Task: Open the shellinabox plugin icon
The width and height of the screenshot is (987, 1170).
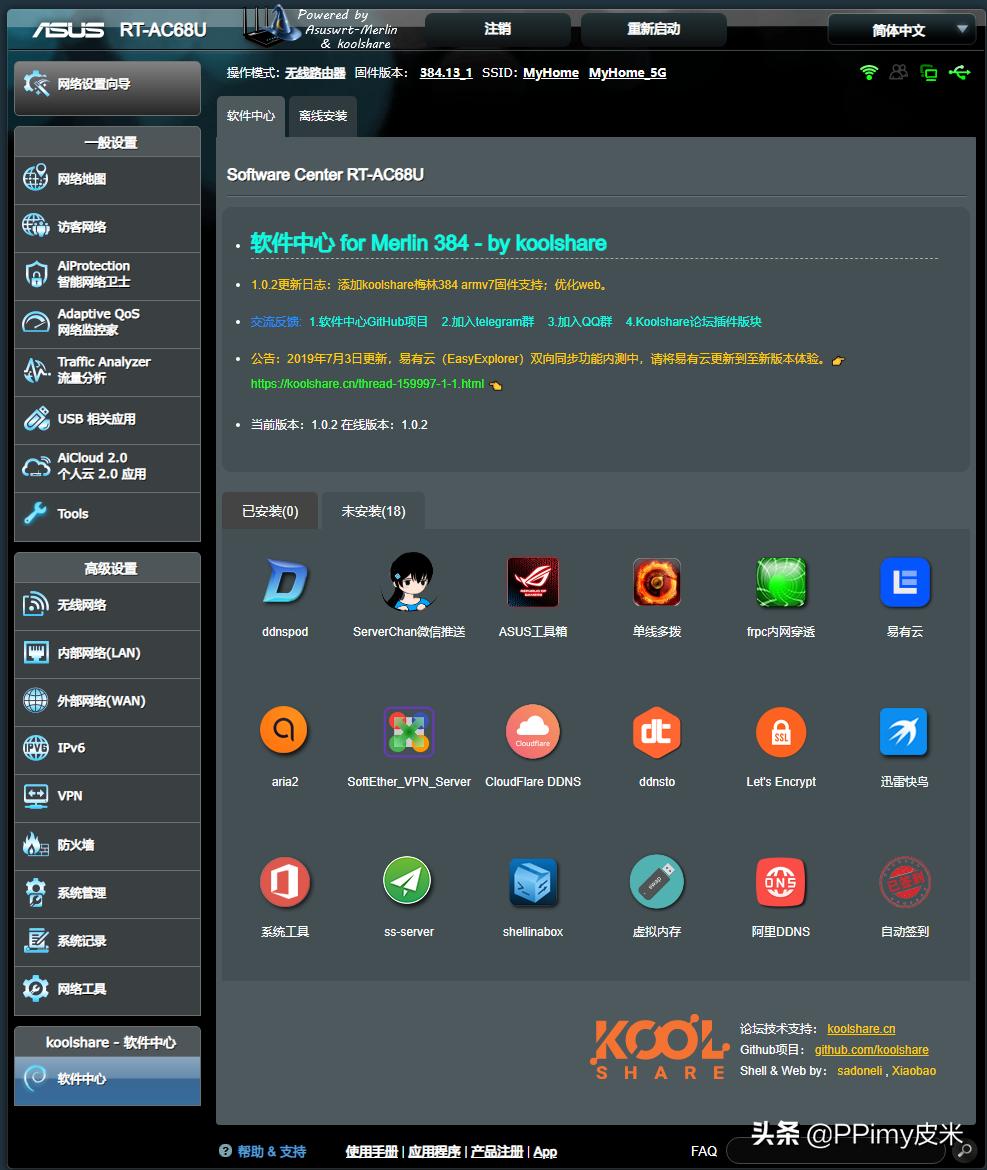Action: click(x=533, y=883)
